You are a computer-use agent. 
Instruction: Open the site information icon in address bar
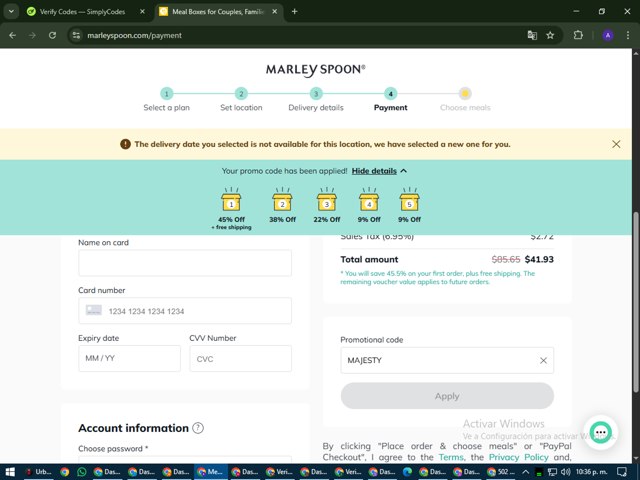76,36
